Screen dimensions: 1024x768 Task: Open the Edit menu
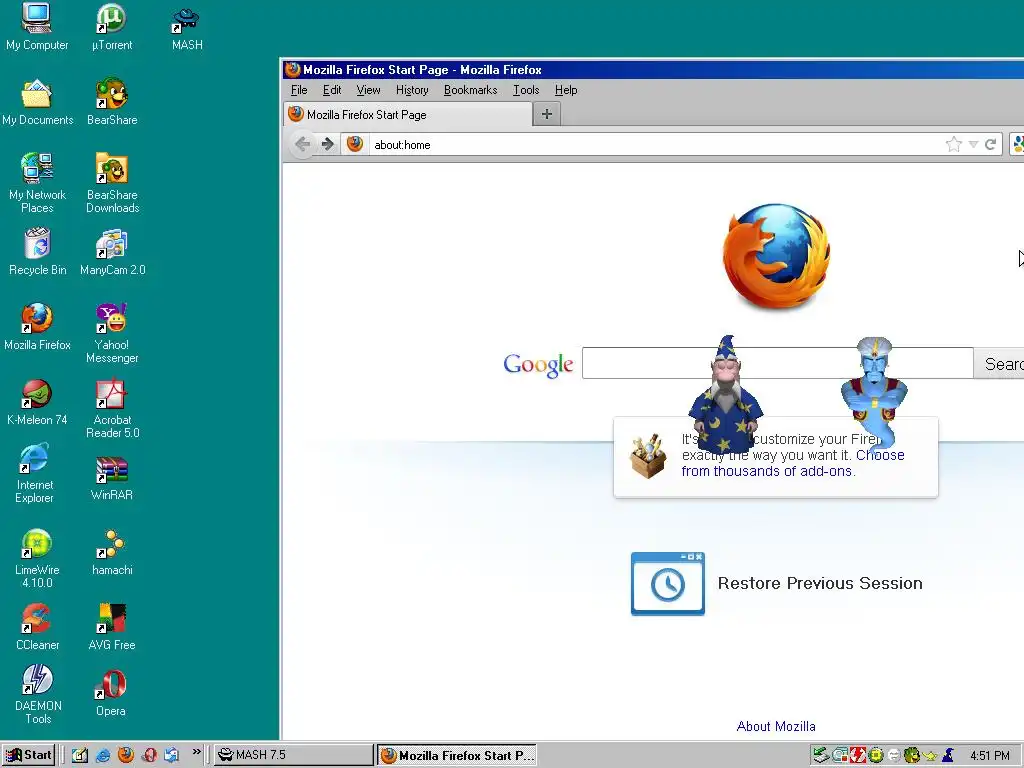(x=332, y=90)
